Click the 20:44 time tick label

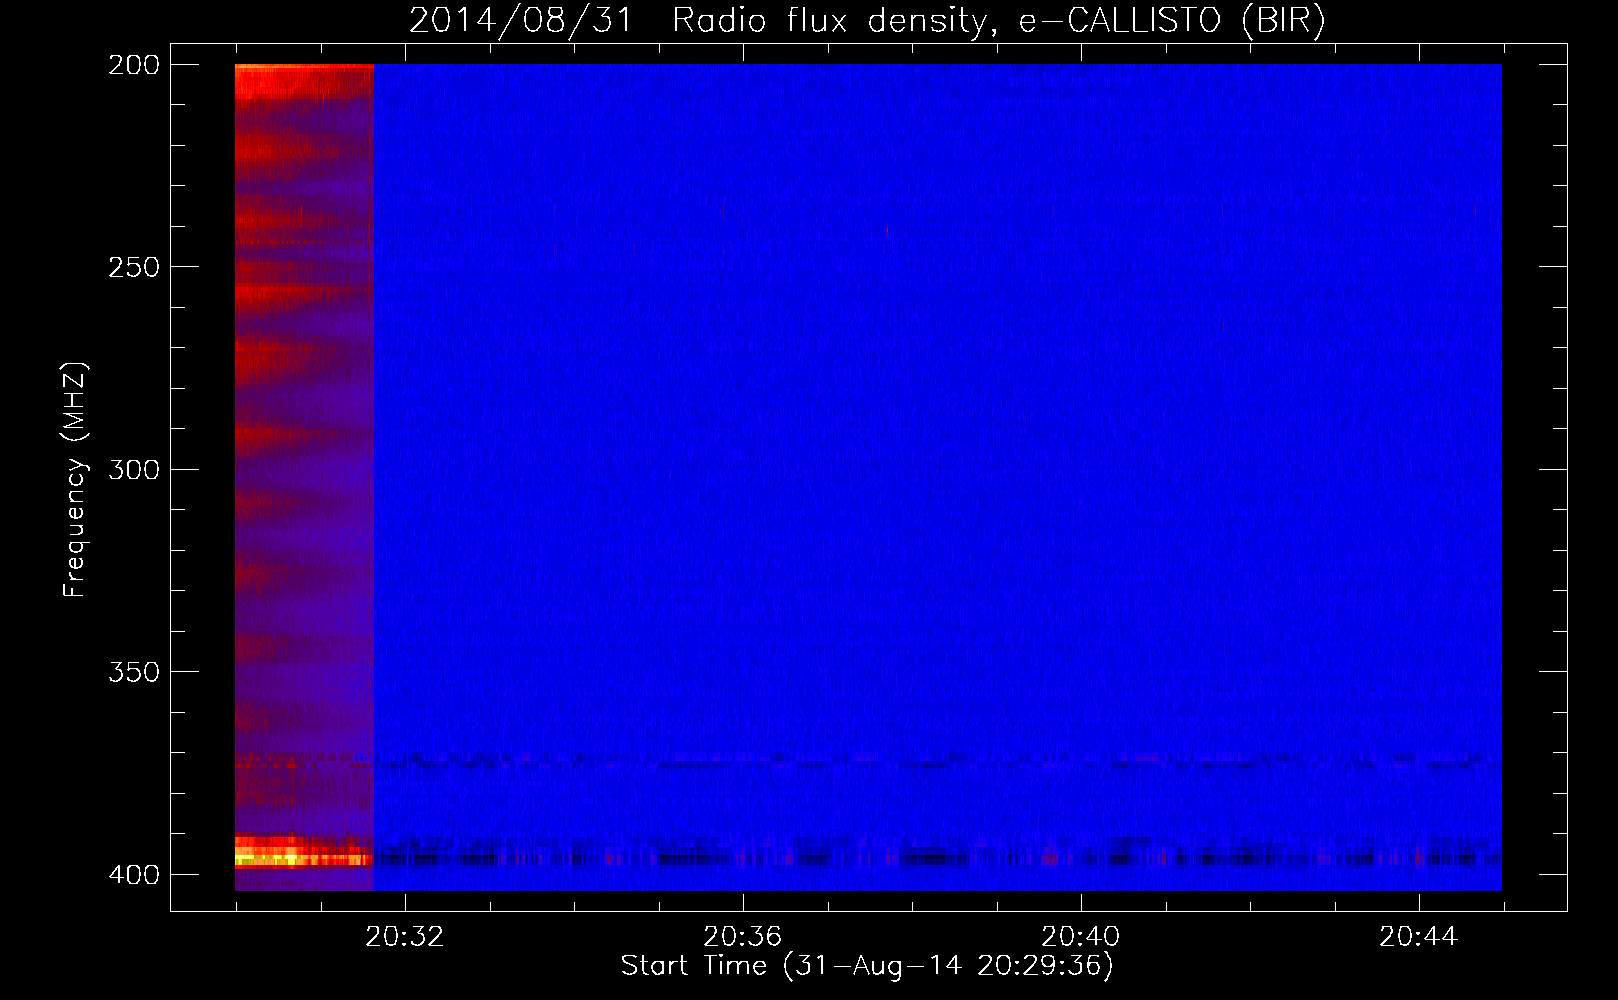point(1418,937)
